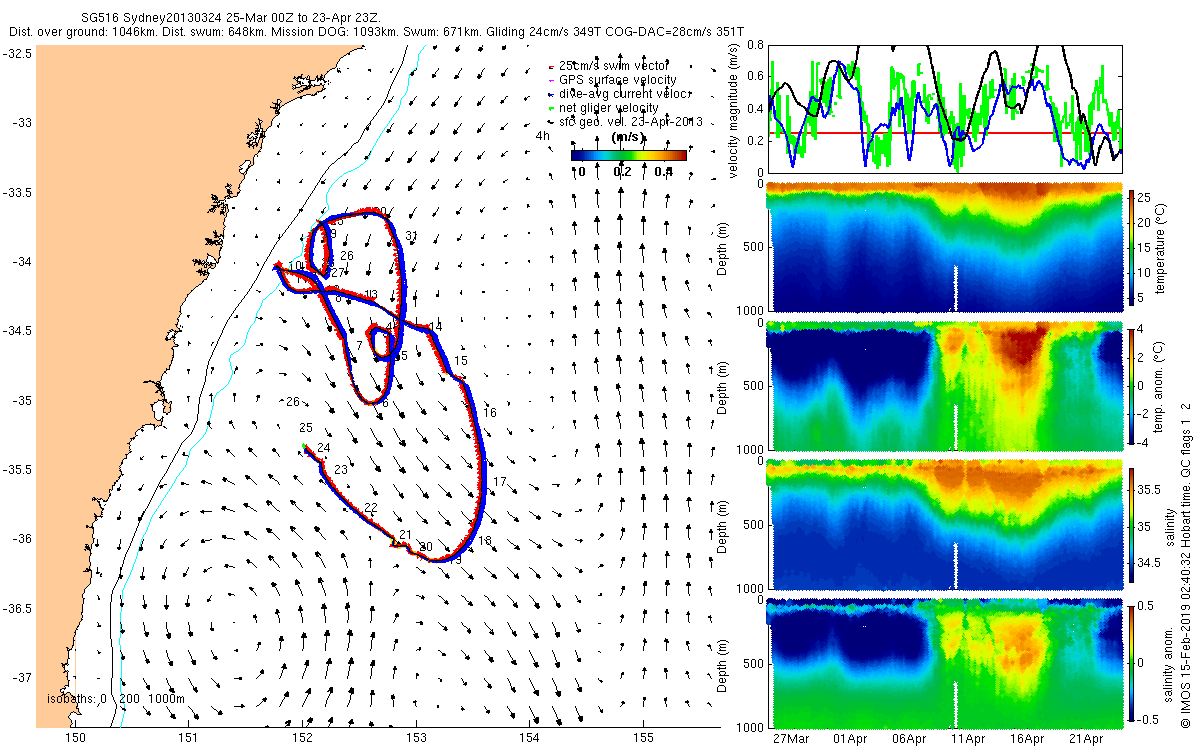Click the day '15' marker on glider track
Screen dimensions: 1200x750
461,361
